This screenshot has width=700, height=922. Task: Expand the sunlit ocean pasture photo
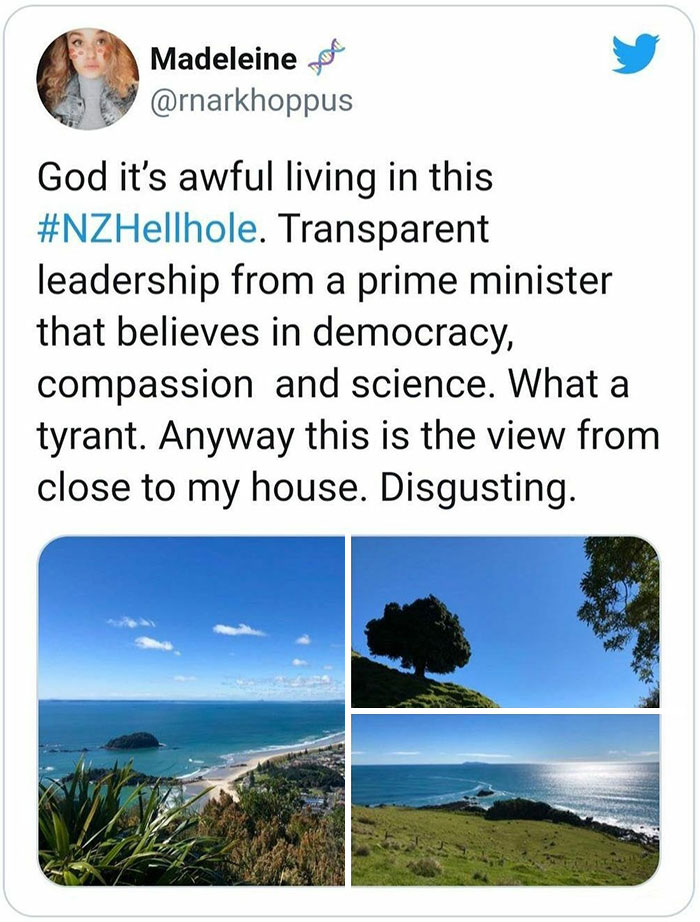pos(505,799)
